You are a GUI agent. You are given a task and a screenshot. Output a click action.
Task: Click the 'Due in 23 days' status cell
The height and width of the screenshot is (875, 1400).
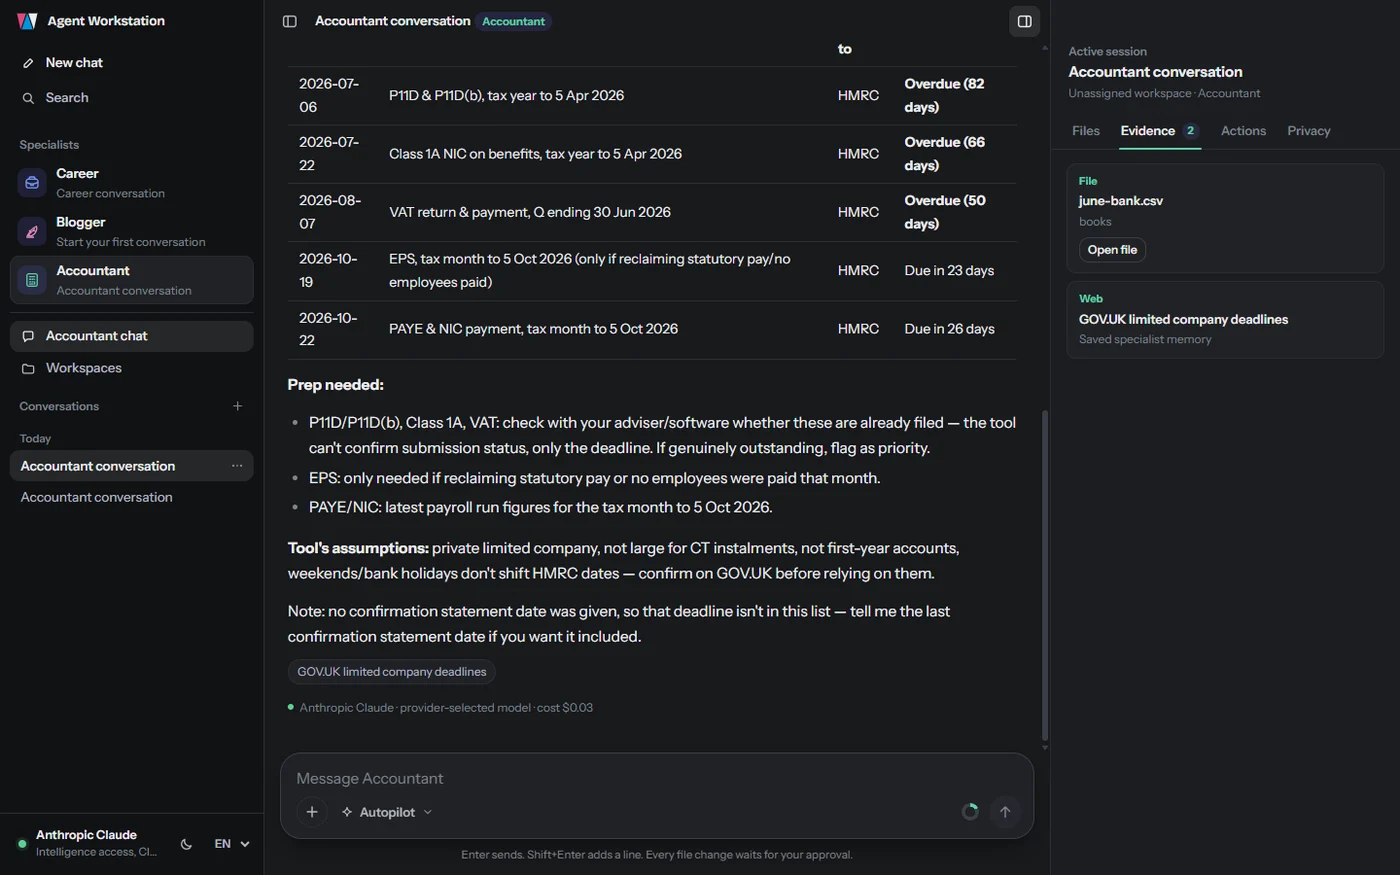[954, 270]
